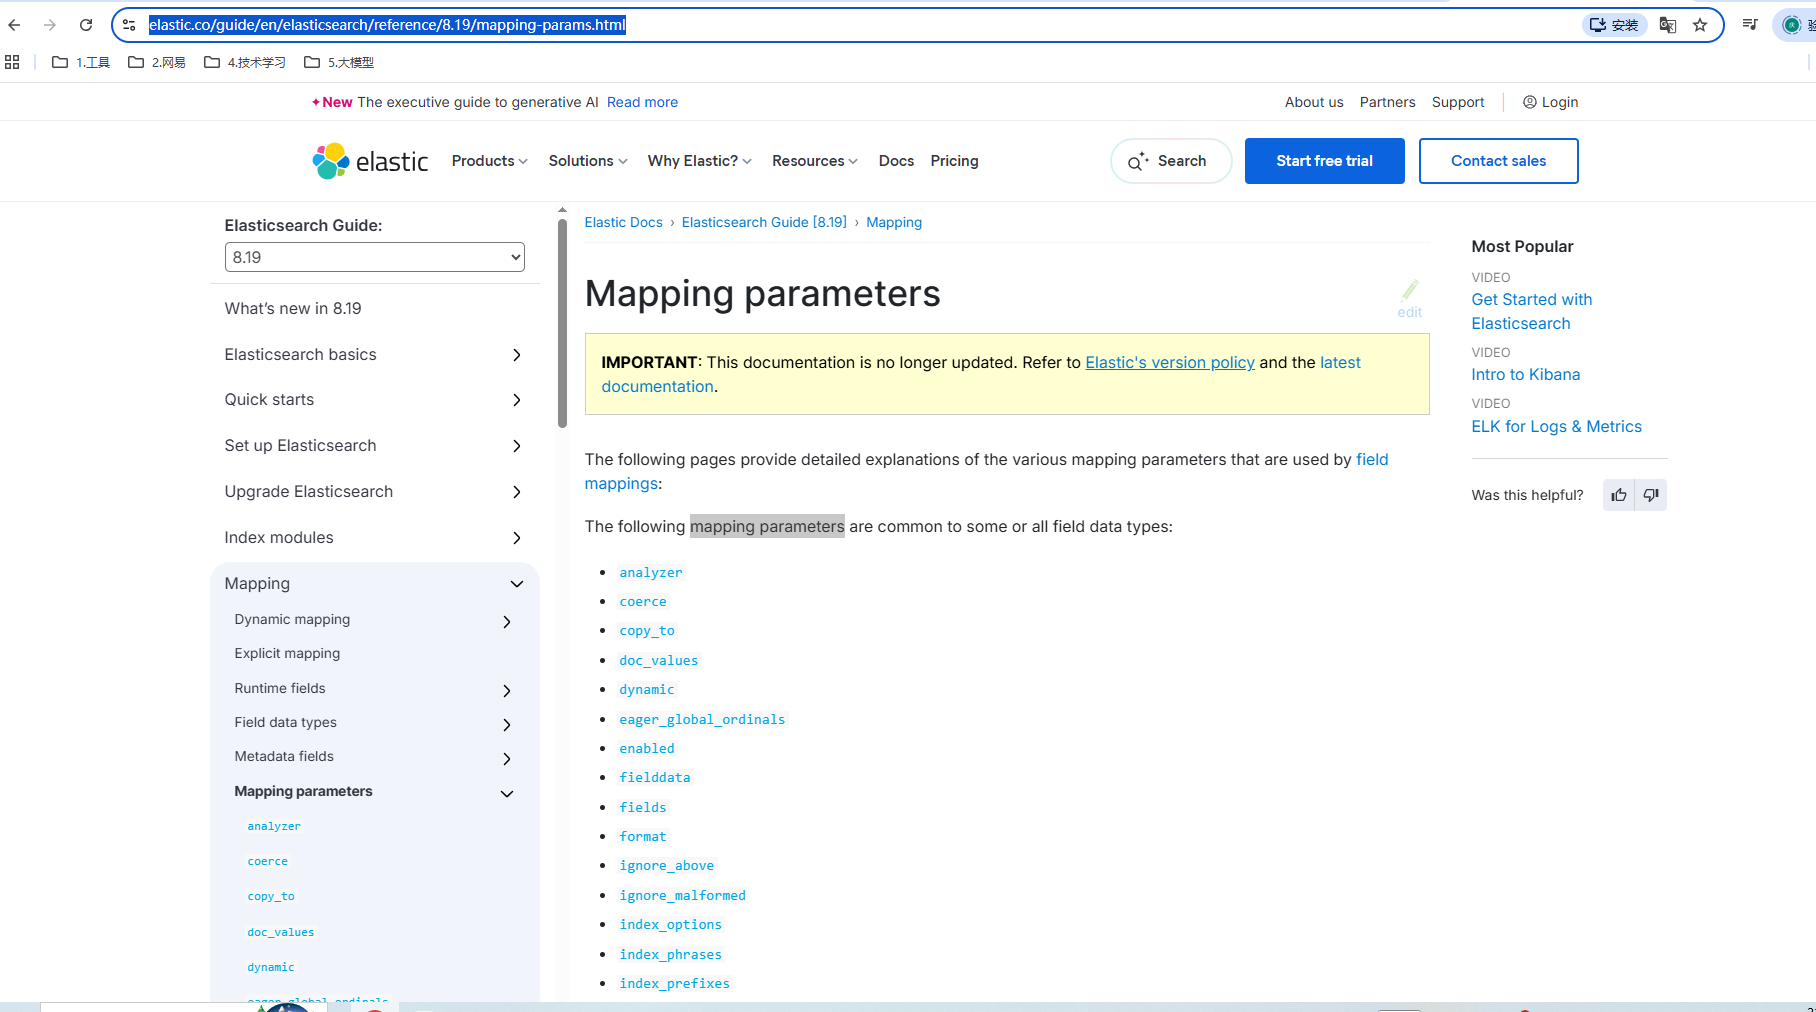This screenshot has height=1012, width=1816.
Task: Open Get Started with Elasticsearch video
Action: coord(1531,311)
